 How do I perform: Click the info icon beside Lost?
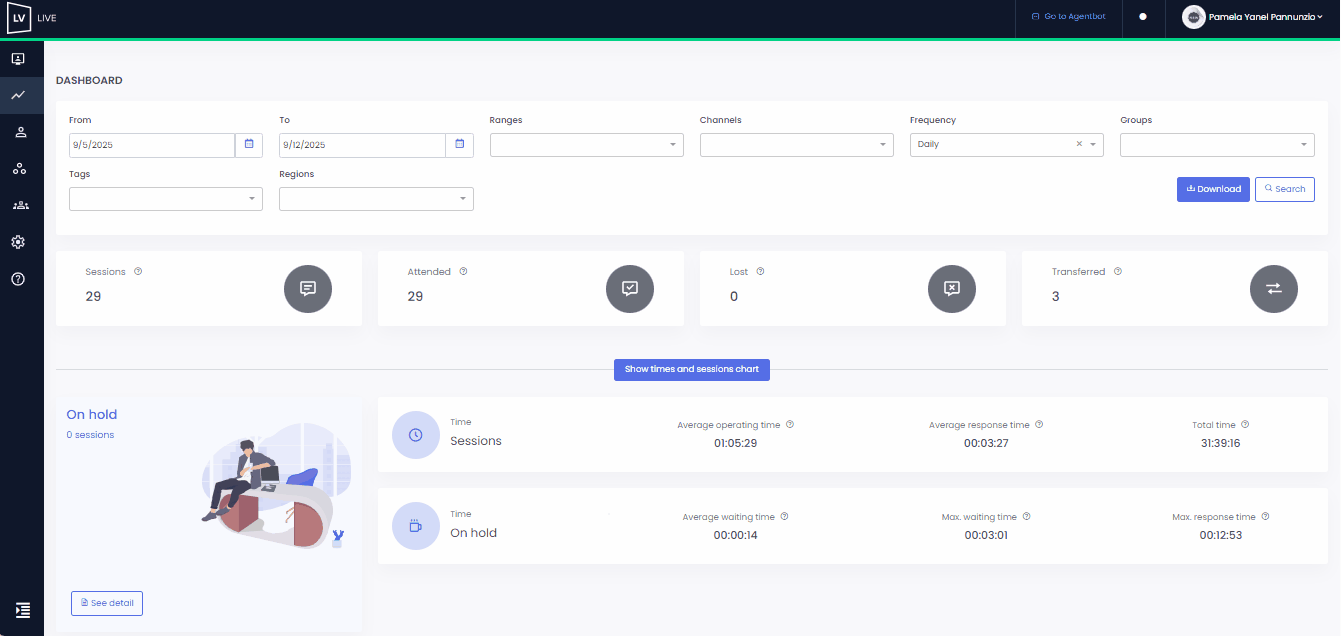coord(761,271)
